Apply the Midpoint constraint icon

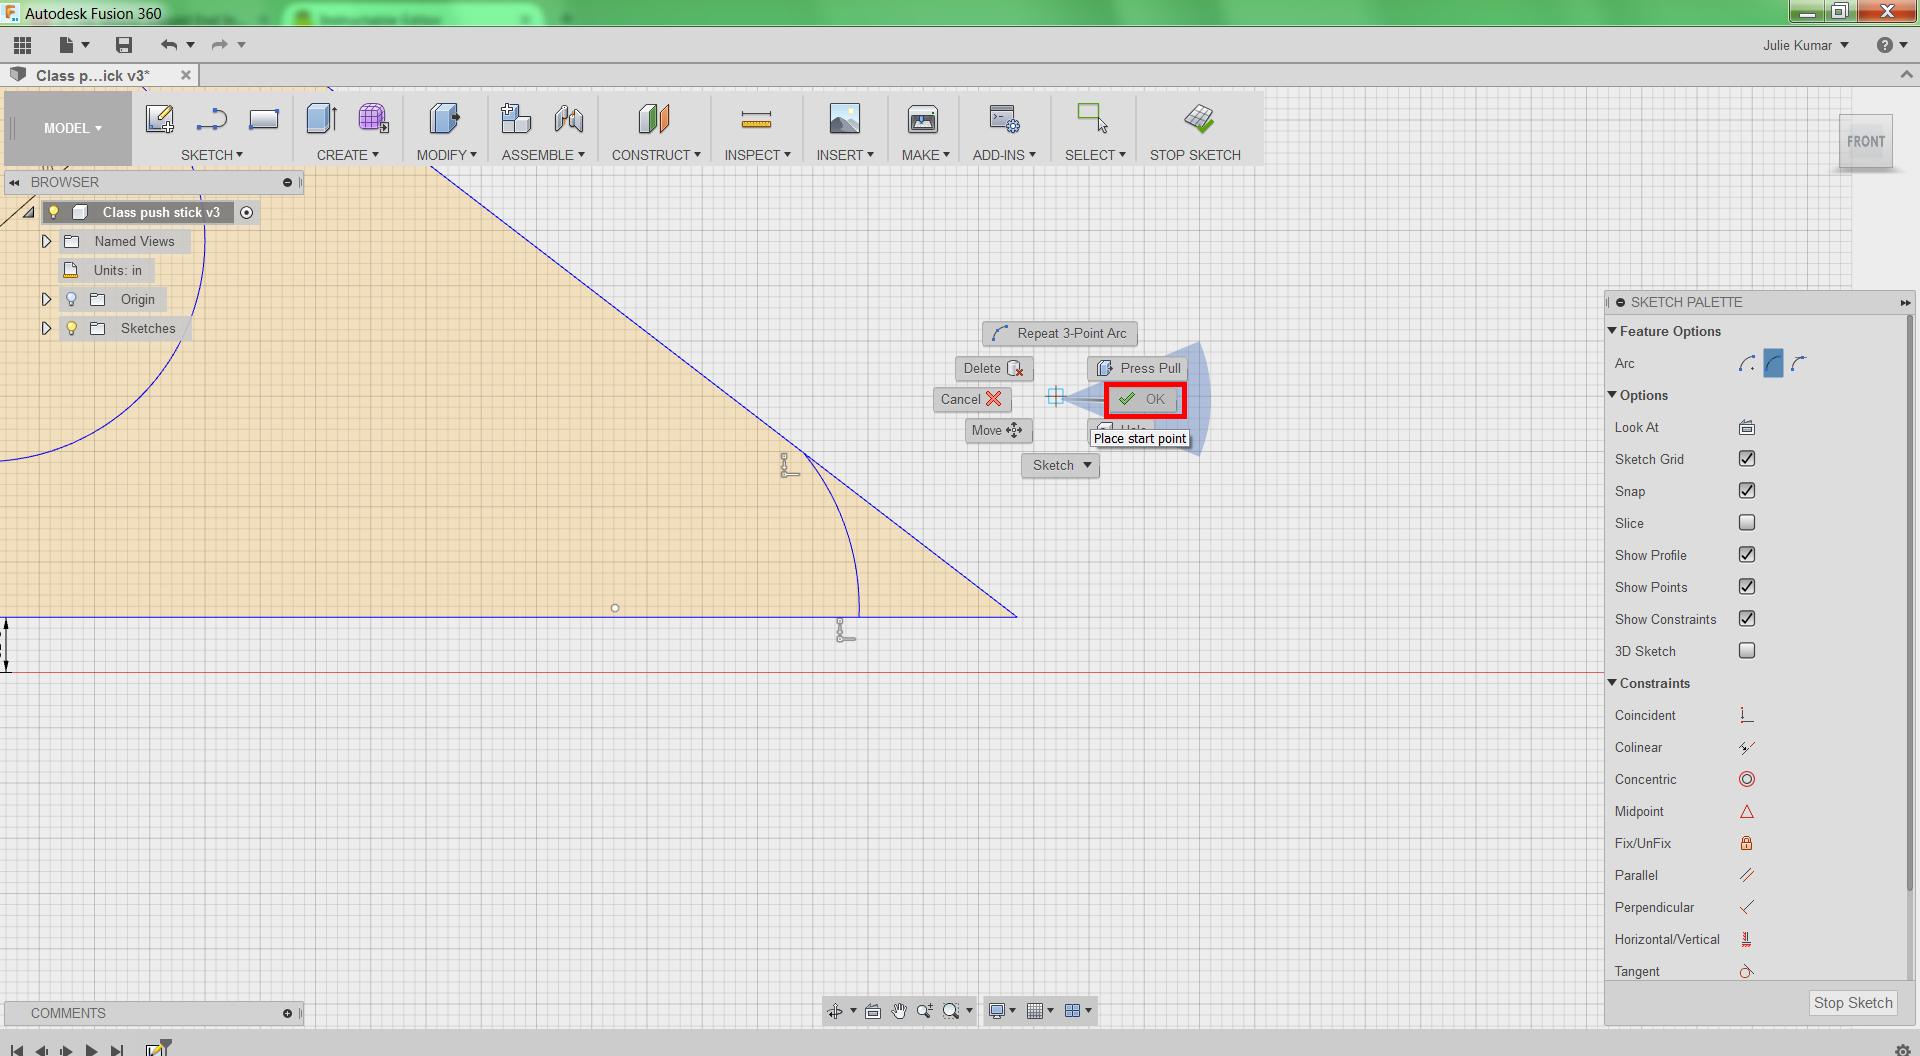(1747, 812)
